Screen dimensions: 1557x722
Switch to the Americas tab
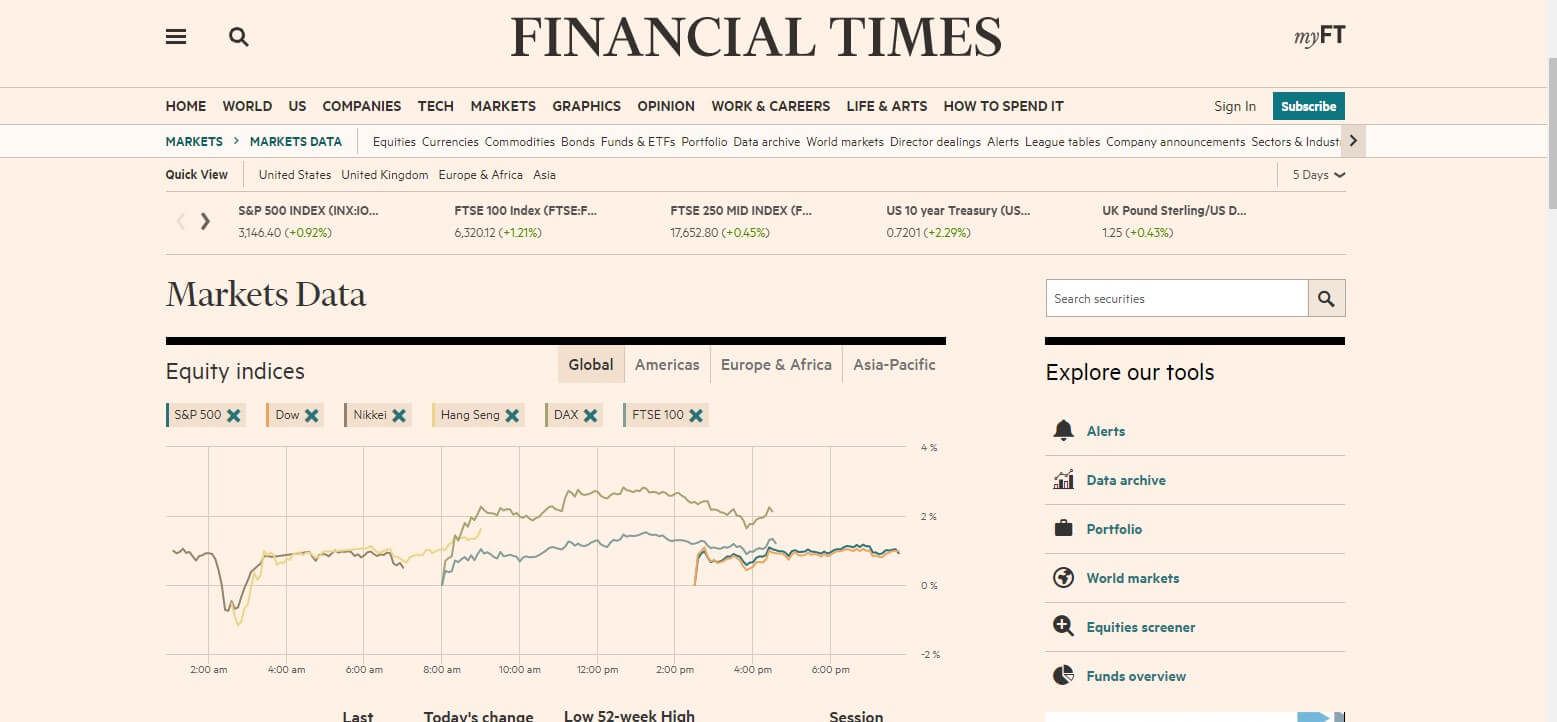[x=667, y=365]
